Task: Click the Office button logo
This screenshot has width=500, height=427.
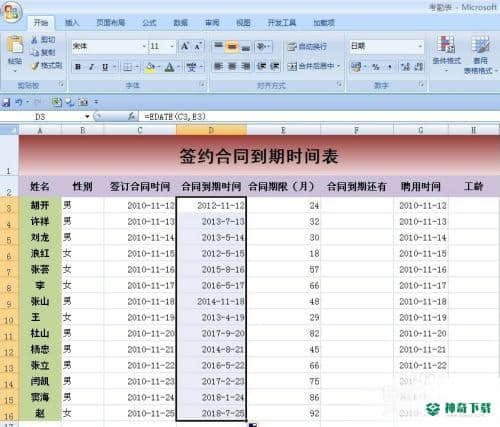Action: 12,12
